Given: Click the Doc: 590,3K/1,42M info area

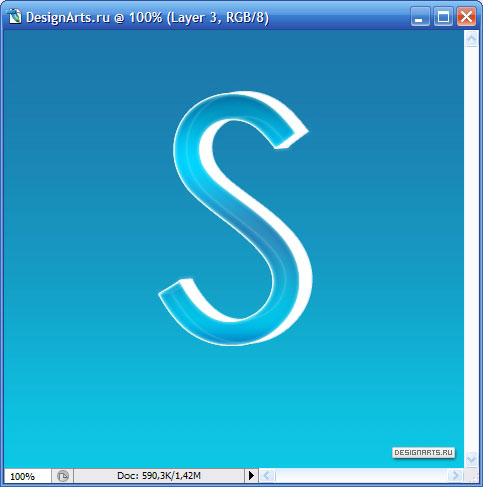Looking at the screenshot, I should (159, 476).
